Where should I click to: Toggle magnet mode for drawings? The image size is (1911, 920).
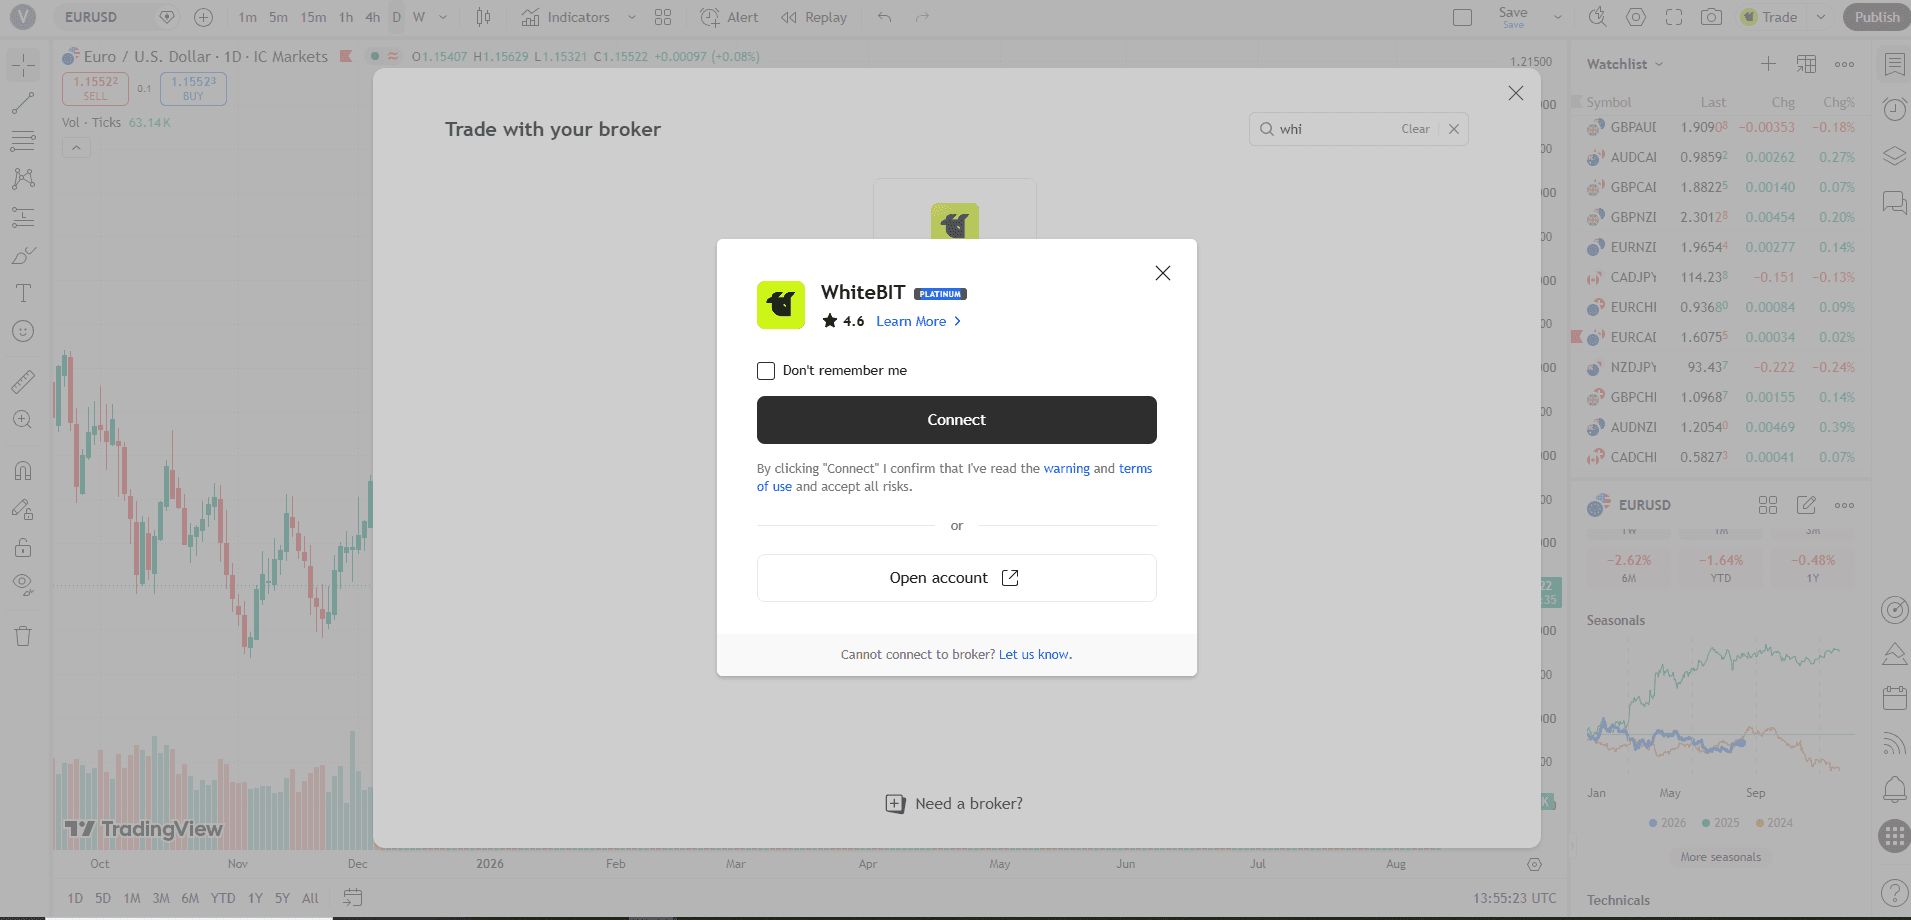[x=23, y=471]
